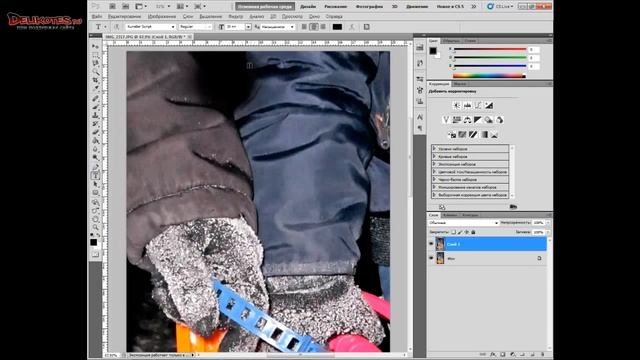This screenshot has width=640, height=360.
Task: Select the Hand tool
Action: pyautogui.click(x=96, y=219)
